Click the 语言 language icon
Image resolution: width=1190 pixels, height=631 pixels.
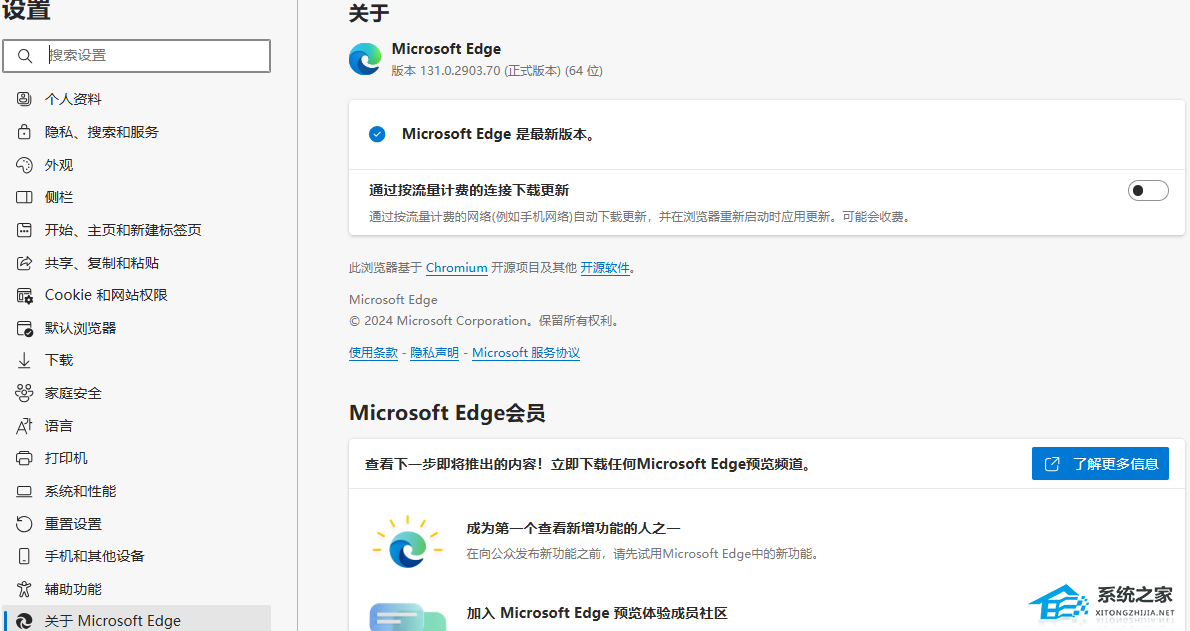[x=24, y=426]
